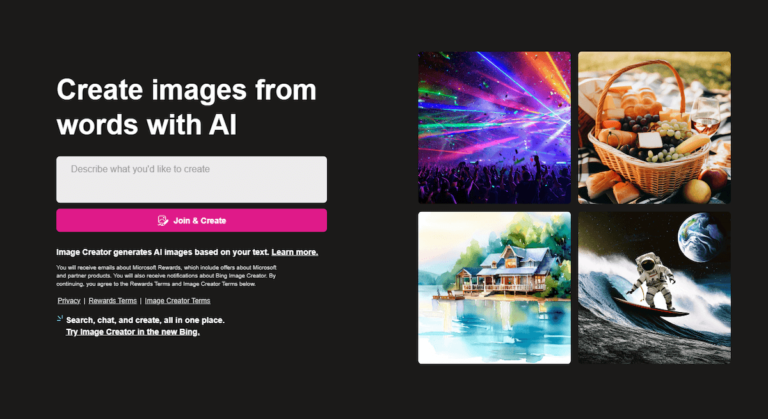The width and height of the screenshot is (768, 419).
Task: Select the laser light concert thumbnail
Action: (x=494, y=127)
